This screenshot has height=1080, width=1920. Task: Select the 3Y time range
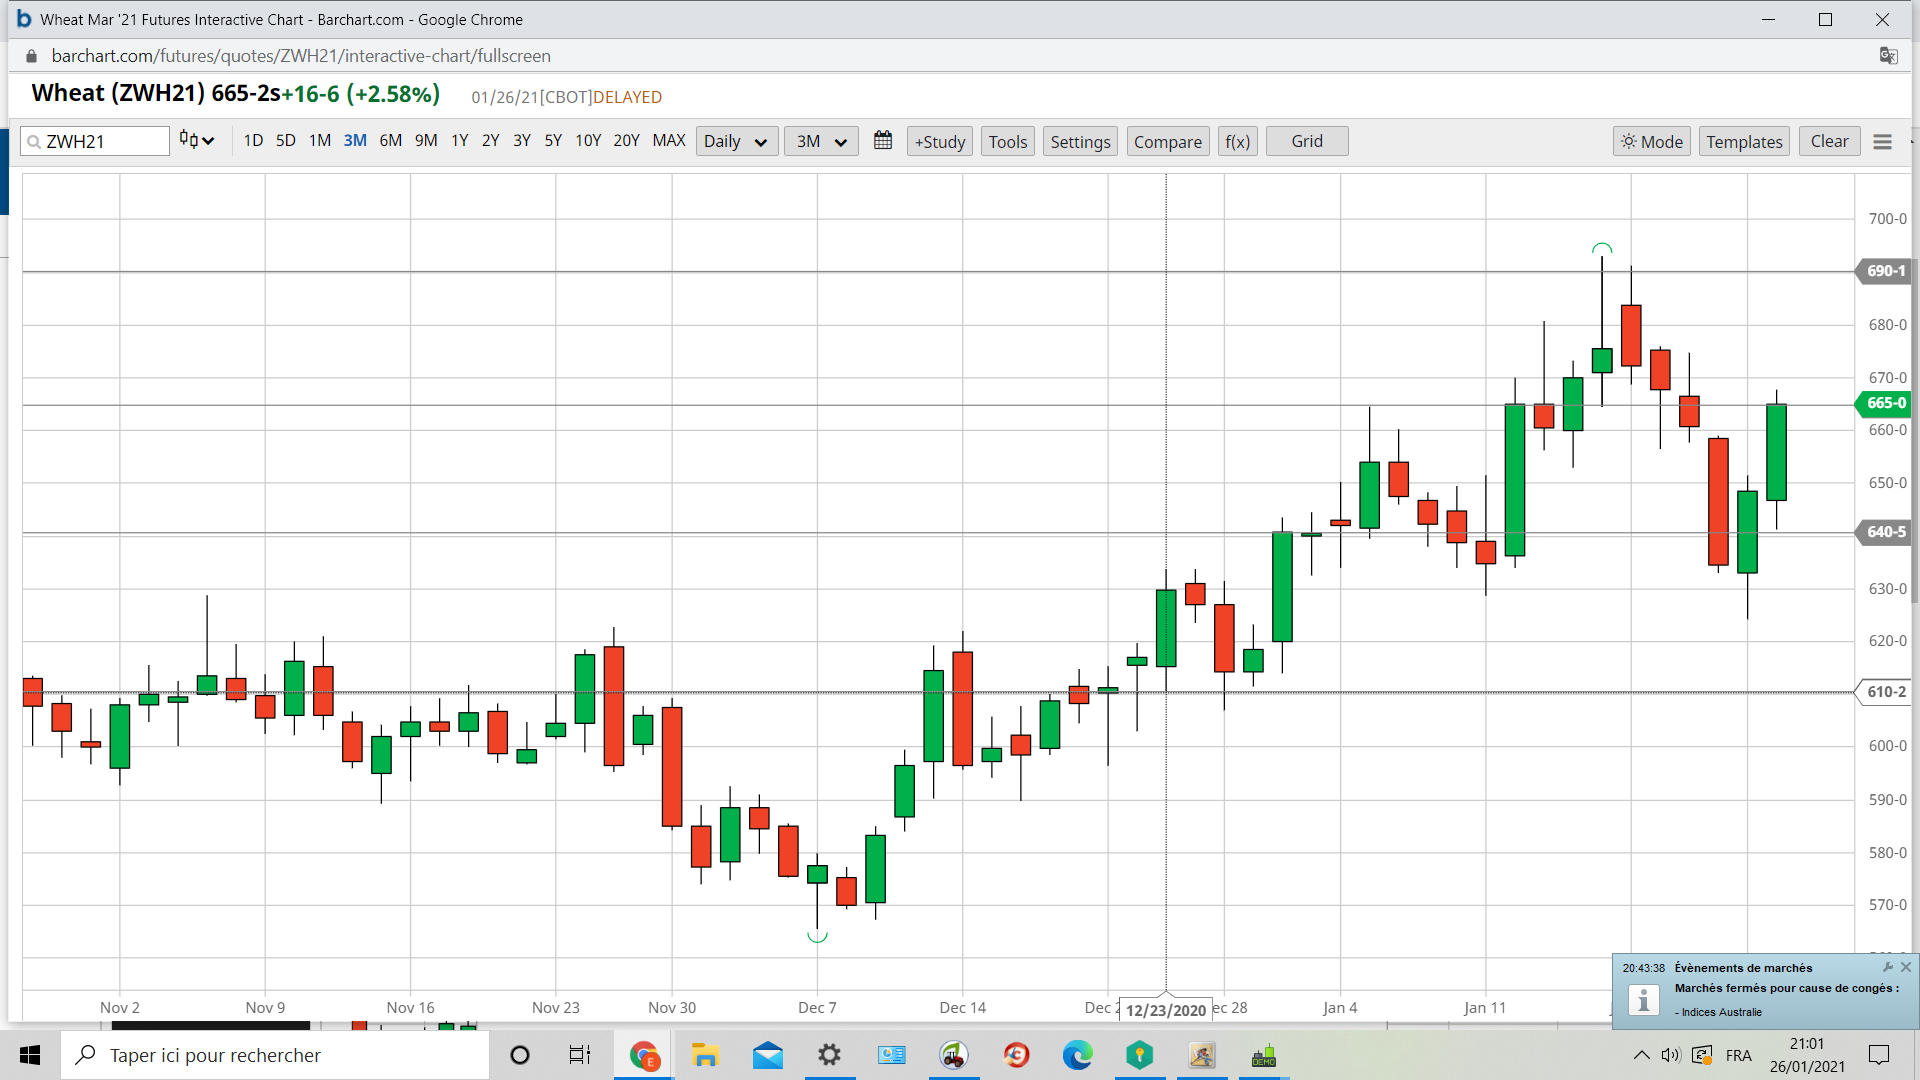[522, 141]
